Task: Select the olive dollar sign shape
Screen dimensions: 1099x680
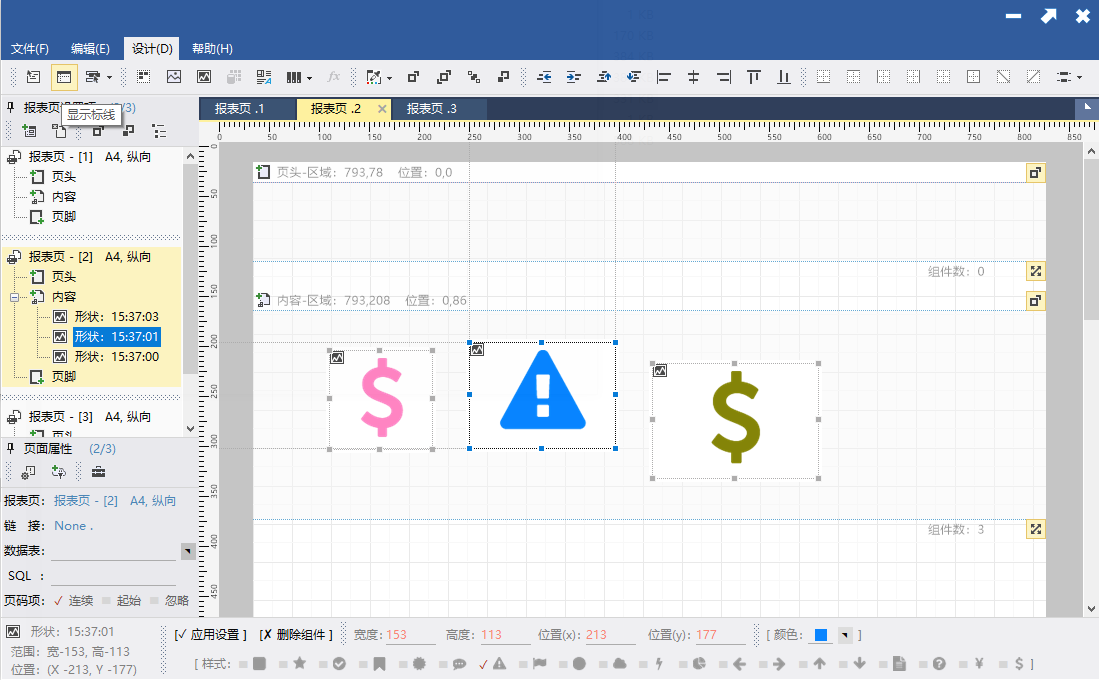Action: pos(735,419)
